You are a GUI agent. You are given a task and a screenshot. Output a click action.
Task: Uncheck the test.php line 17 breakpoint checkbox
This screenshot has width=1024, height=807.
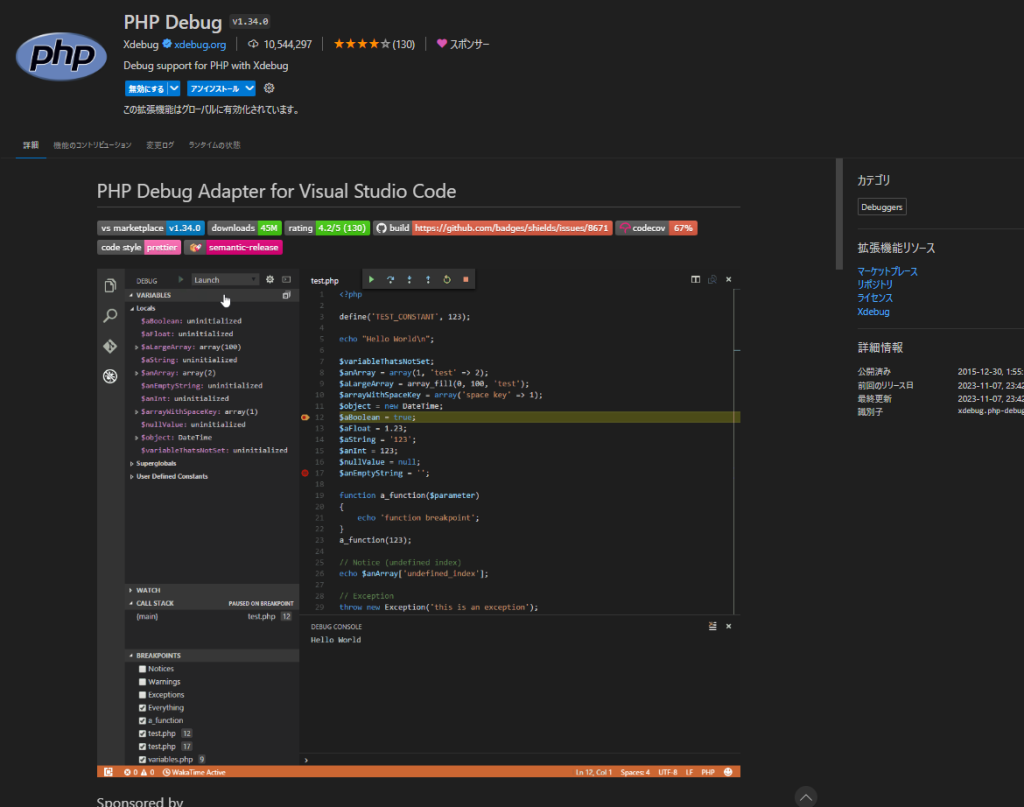(x=142, y=746)
